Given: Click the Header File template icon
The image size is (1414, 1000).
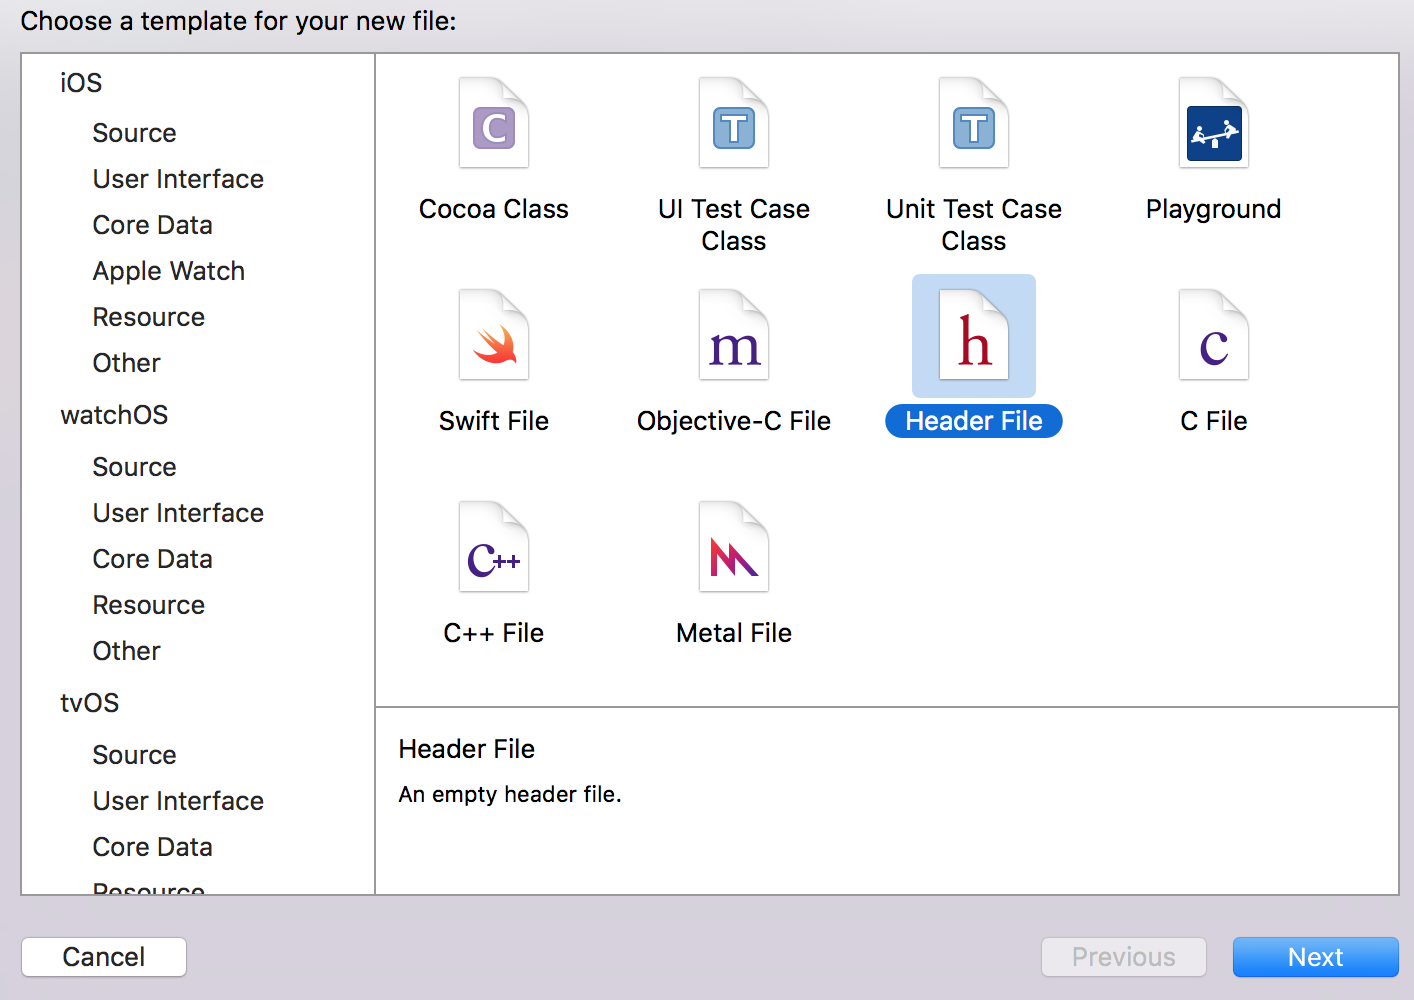Looking at the screenshot, I should pyautogui.click(x=974, y=335).
